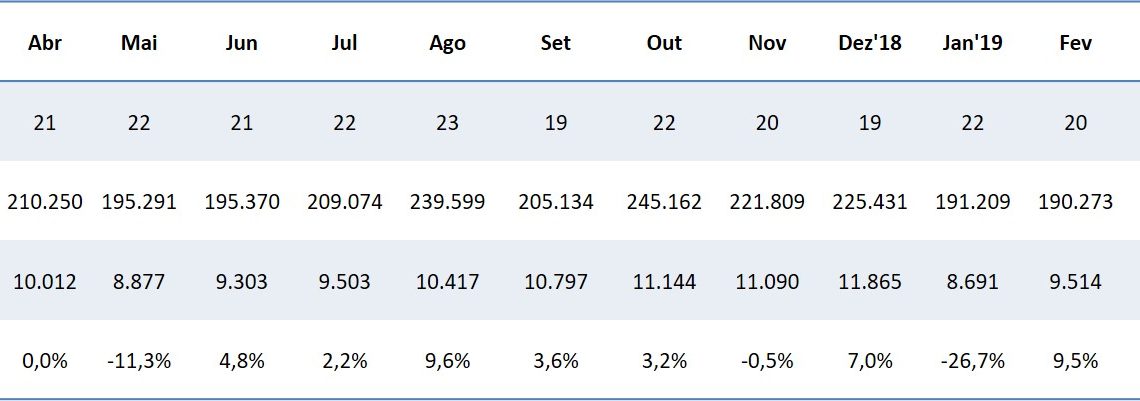Click the -11,3% cell under Mai
1140x401 pixels.
(x=138, y=361)
